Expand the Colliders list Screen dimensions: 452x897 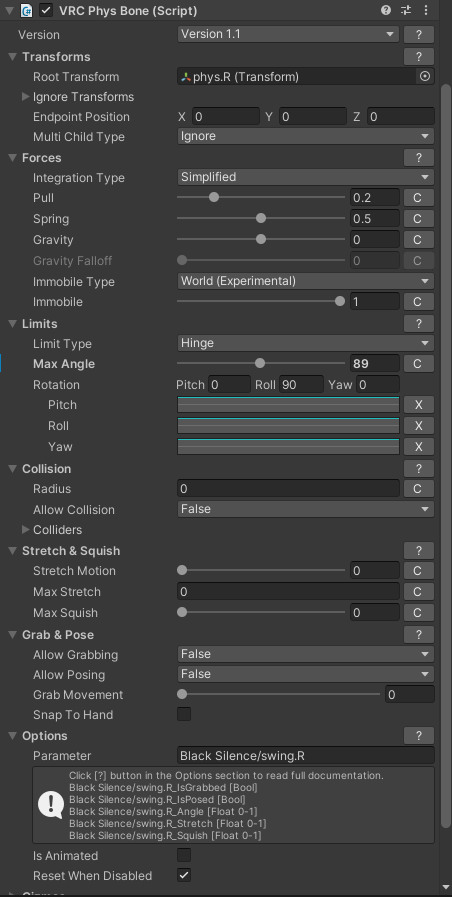click(x=25, y=530)
